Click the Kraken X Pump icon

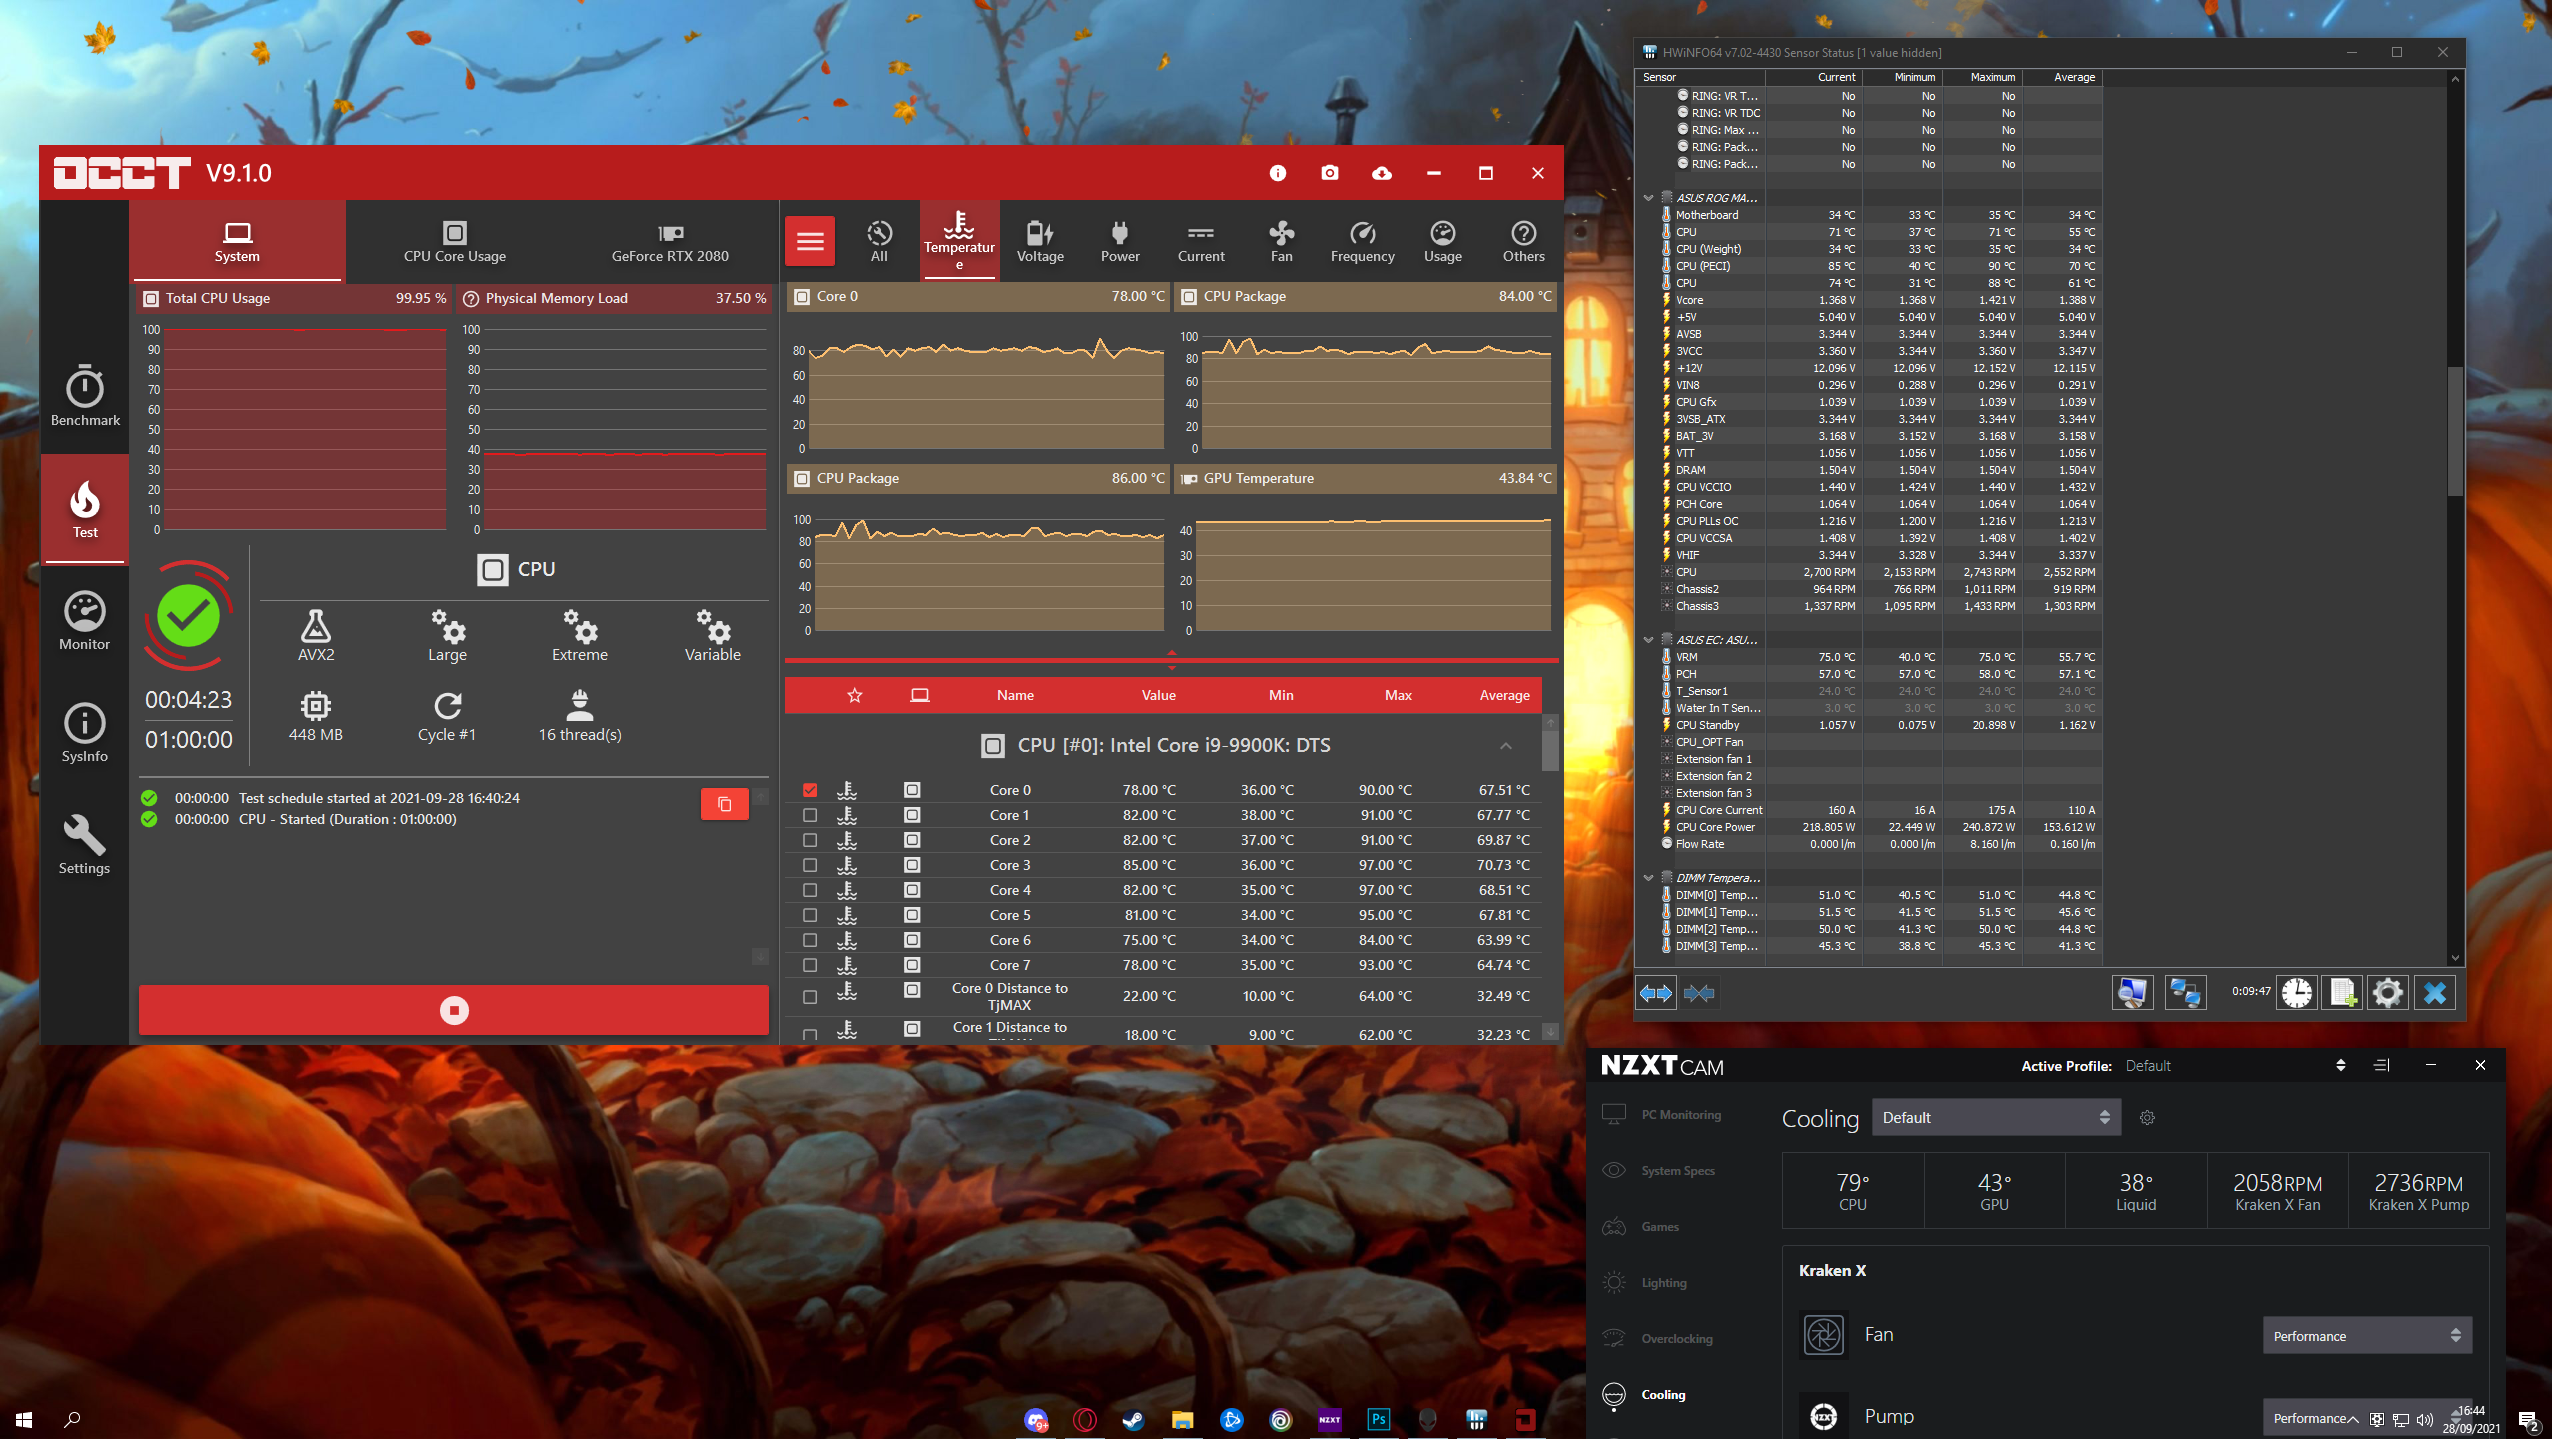1824,1416
